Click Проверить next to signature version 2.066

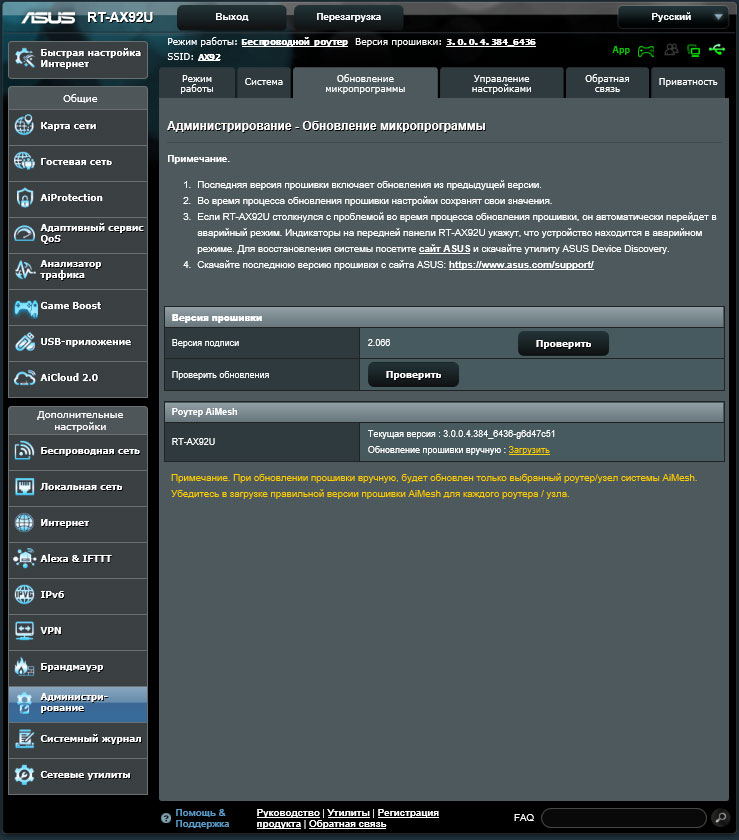pyautogui.click(x=563, y=344)
